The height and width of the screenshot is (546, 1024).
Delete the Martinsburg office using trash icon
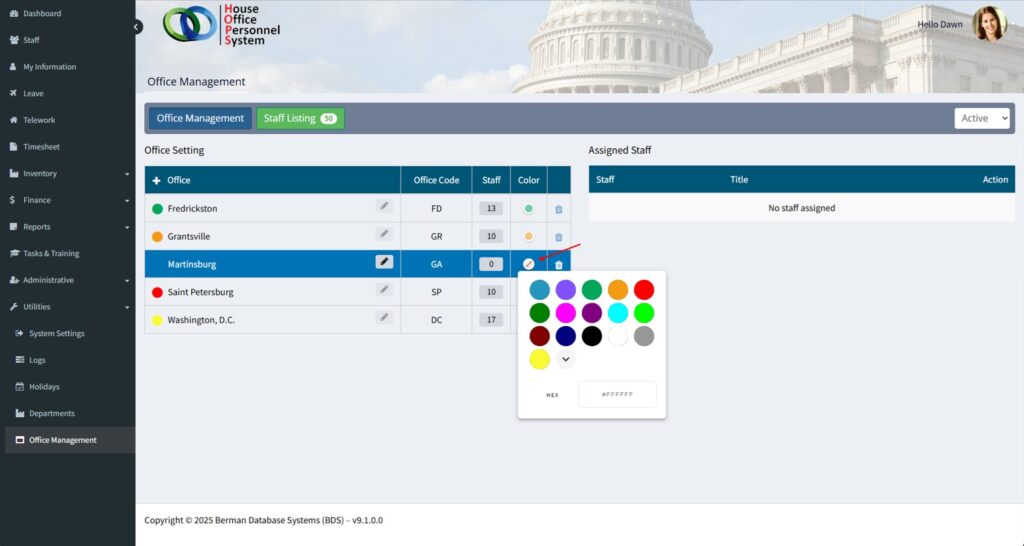(559, 265)
